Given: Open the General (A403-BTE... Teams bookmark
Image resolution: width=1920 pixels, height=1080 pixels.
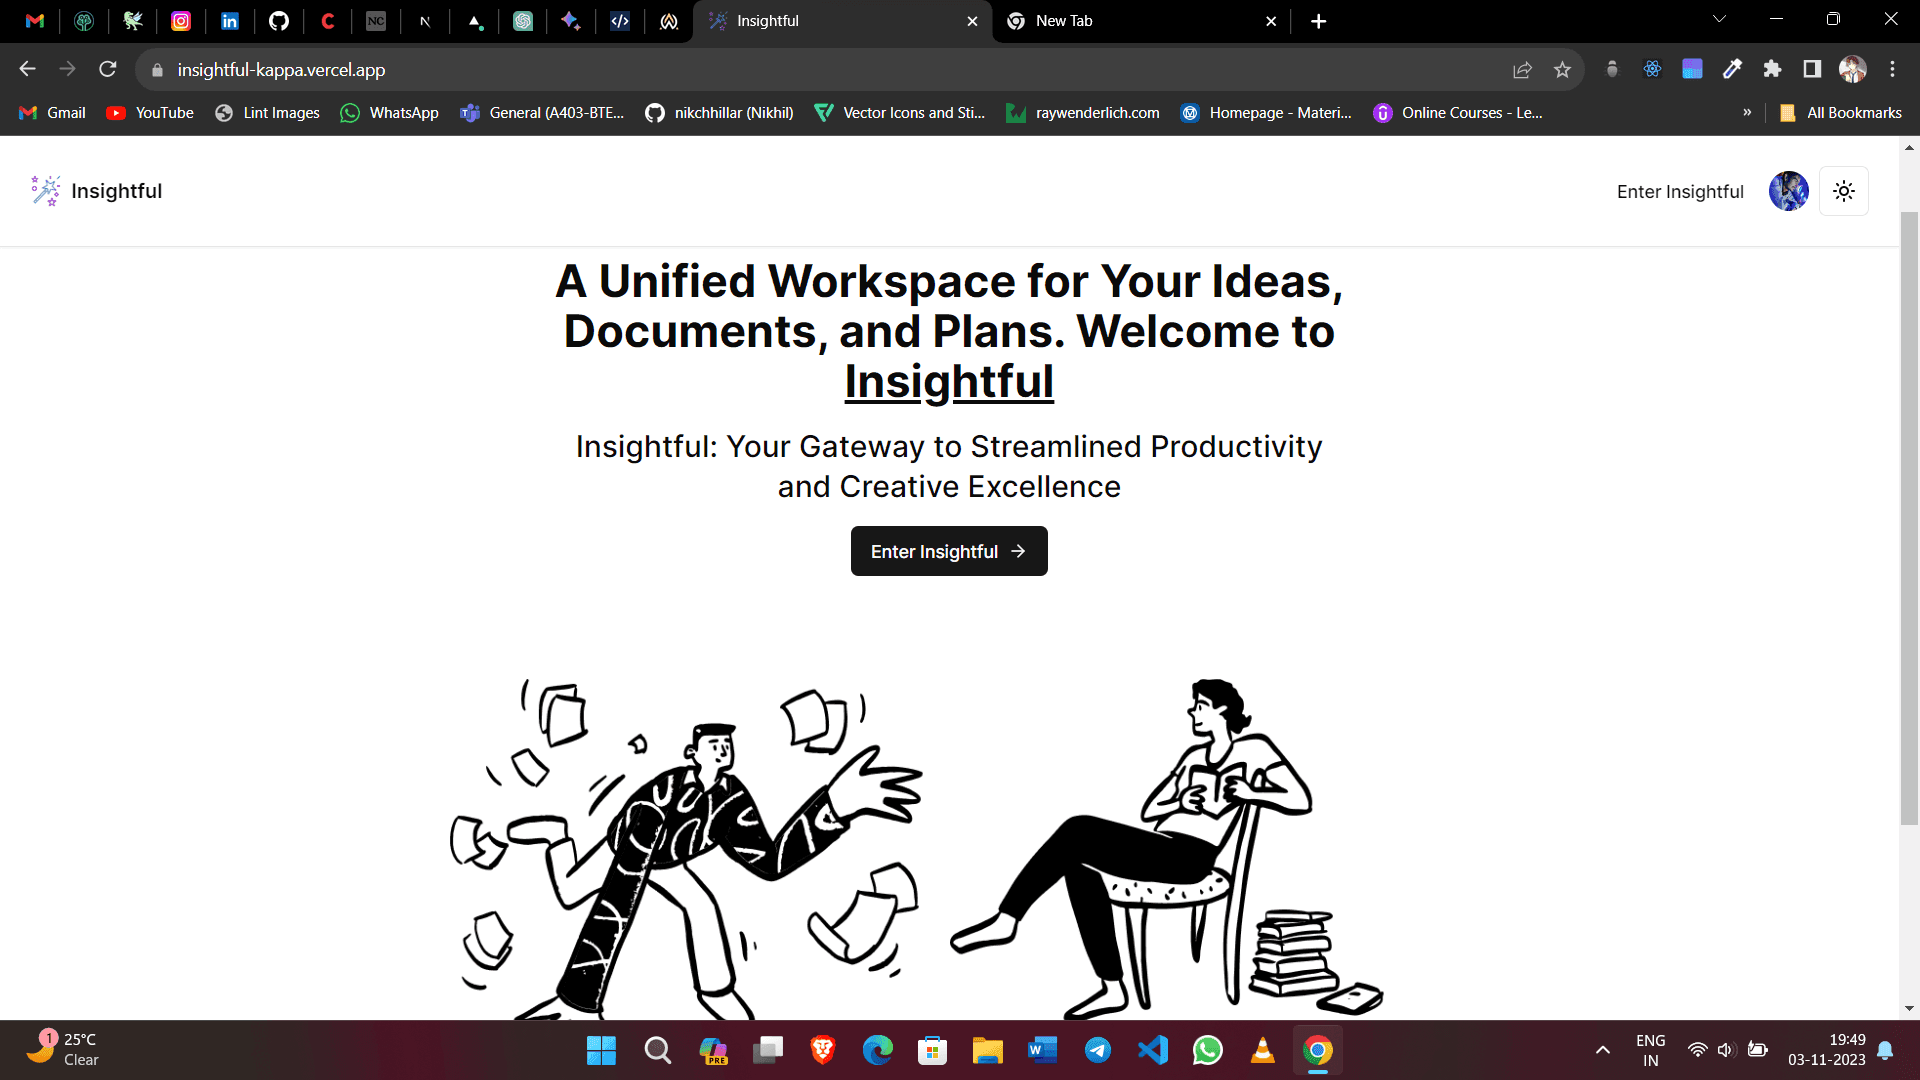Looking at the screenshot, I should 542,113.
